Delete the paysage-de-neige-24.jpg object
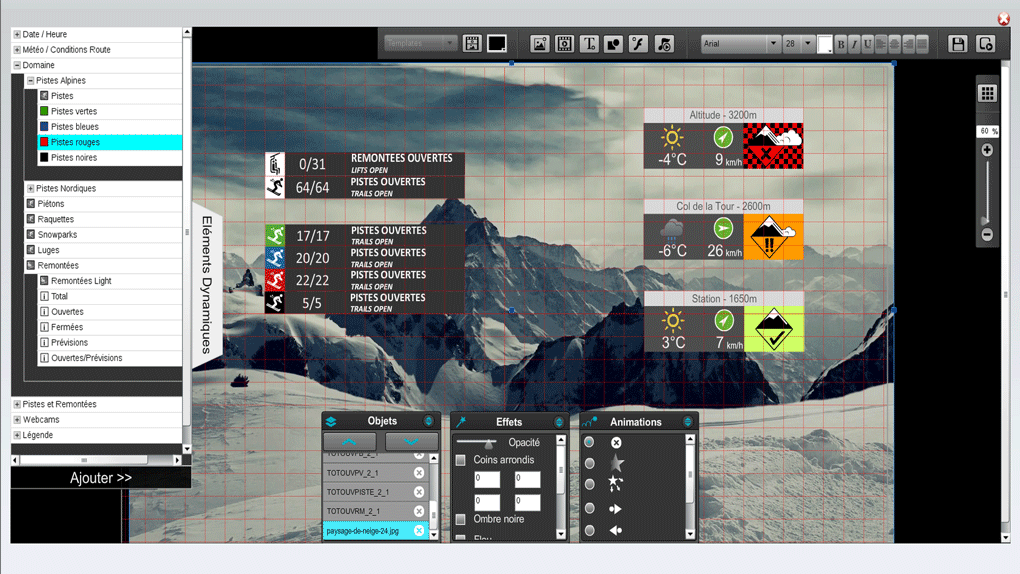The image size is (1020, 574). [419, 531]
